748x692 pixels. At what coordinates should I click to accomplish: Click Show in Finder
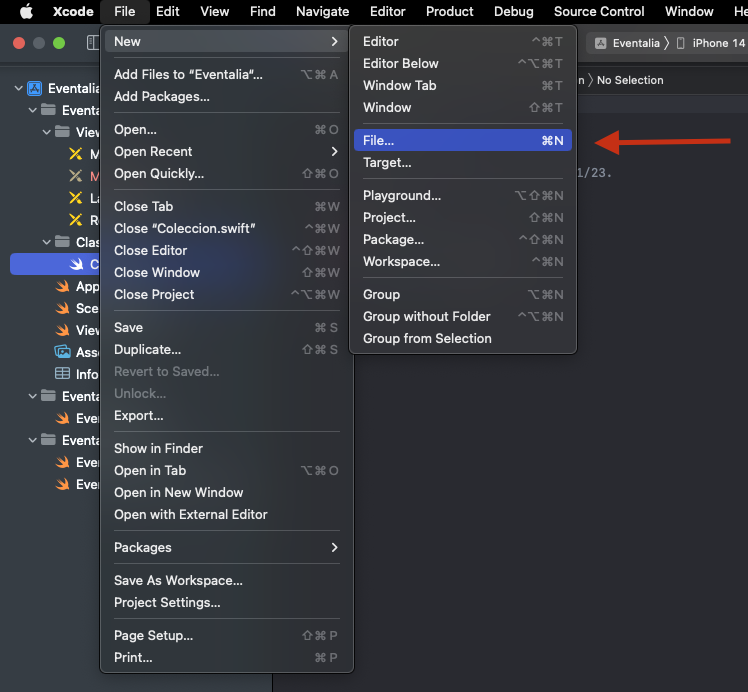(x=227, y=448)
